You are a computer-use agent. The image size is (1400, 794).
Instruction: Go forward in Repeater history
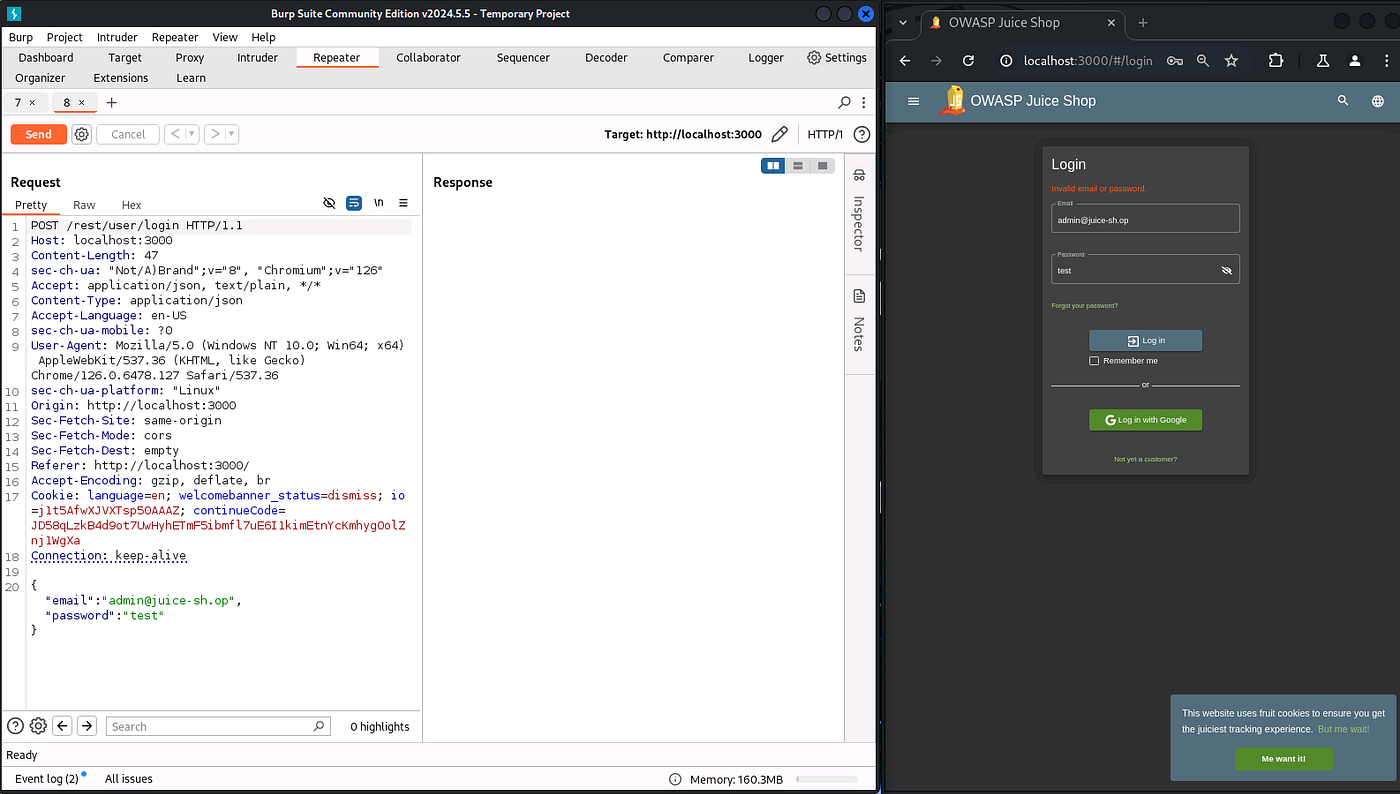(x=214, y=134)
